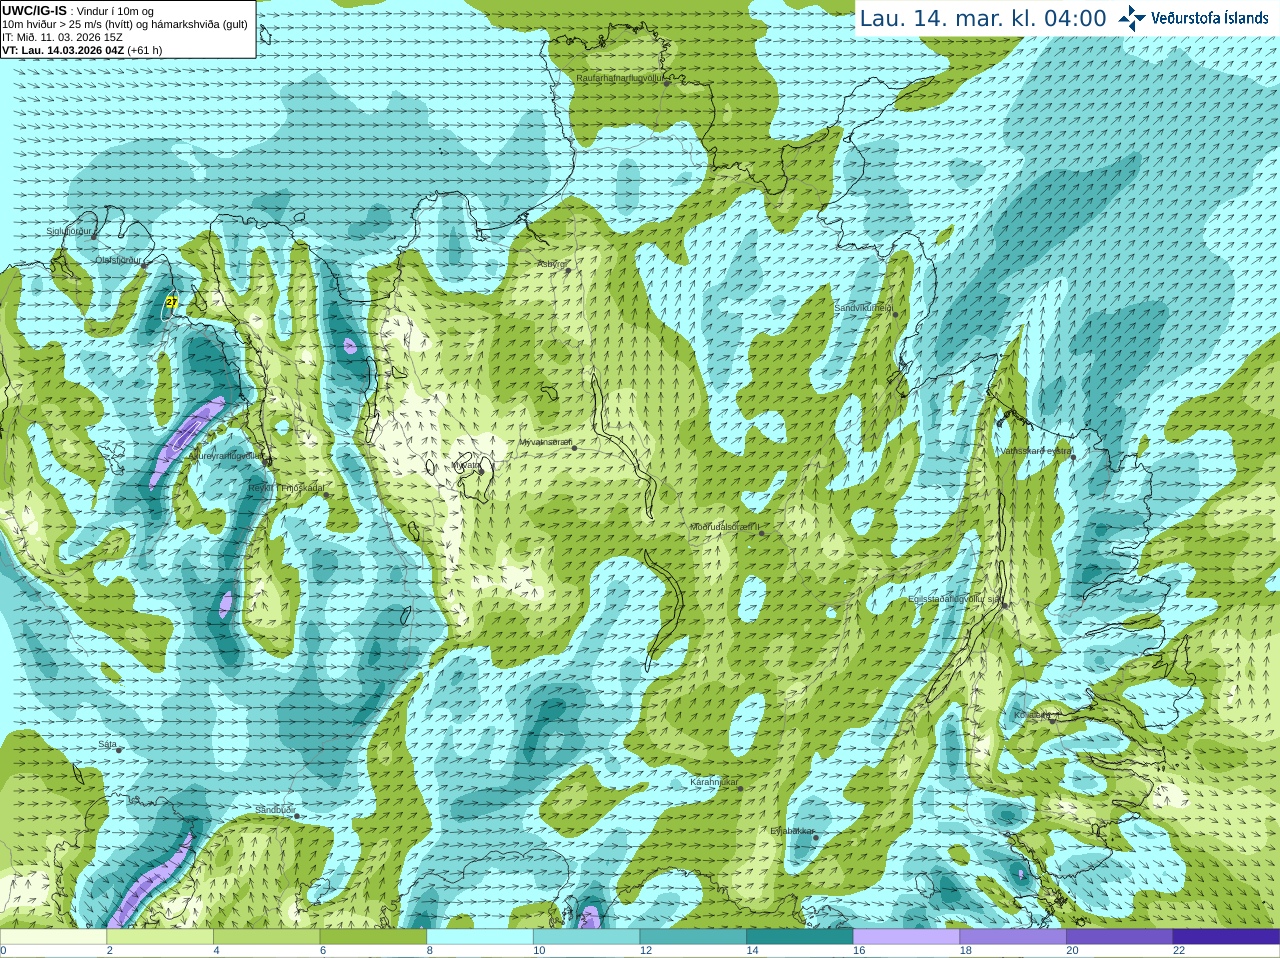Click the Veðurstofa Íslands logo icon
1280x958 pixels.
click(1132, 18)
